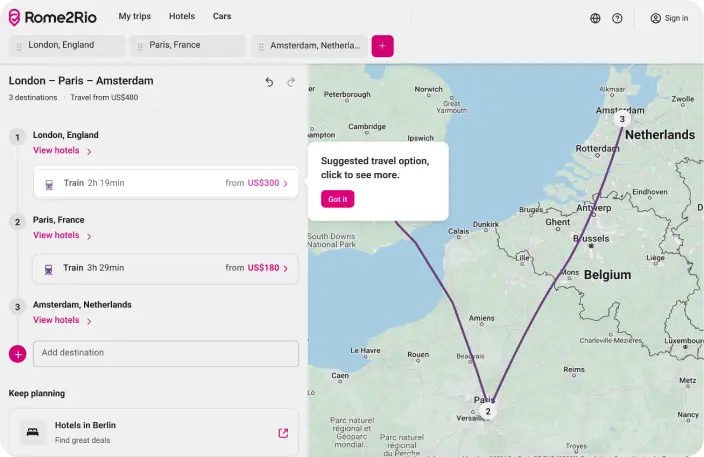Click train icon in 3h 29min row
The height and width of the screenshot is (457, 704).
[48, 269]
